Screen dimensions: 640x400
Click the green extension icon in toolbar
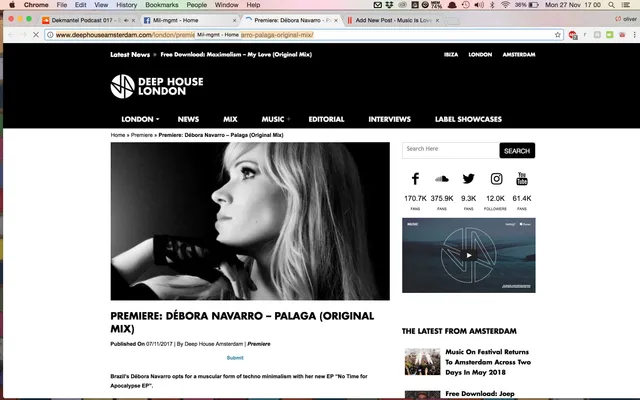click(x=609, y=35)
